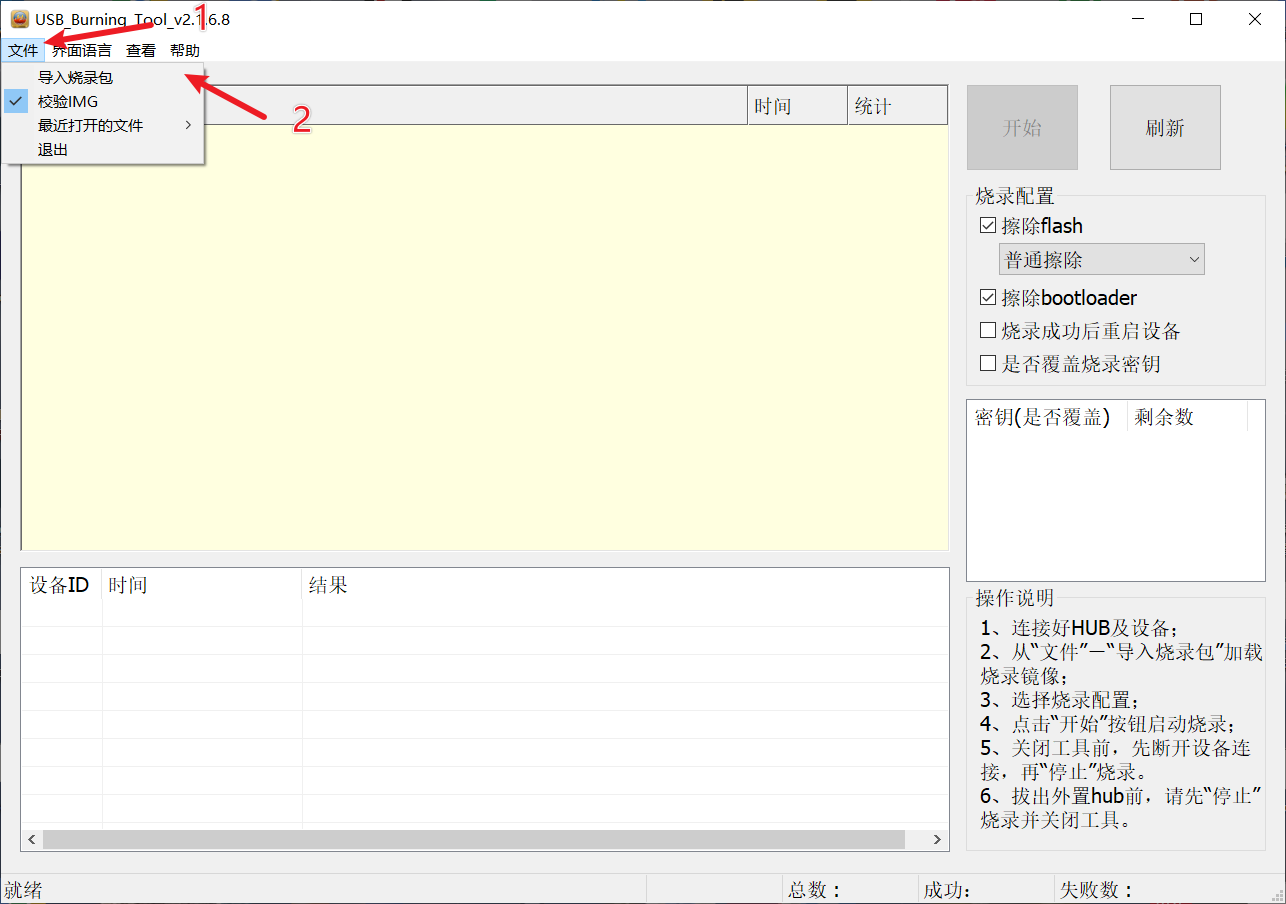Viewport: 1286px width, 904px height.
Task: Enable 是否覆盖烧录密钥 checkbox
Action: (x=988, y=364)
